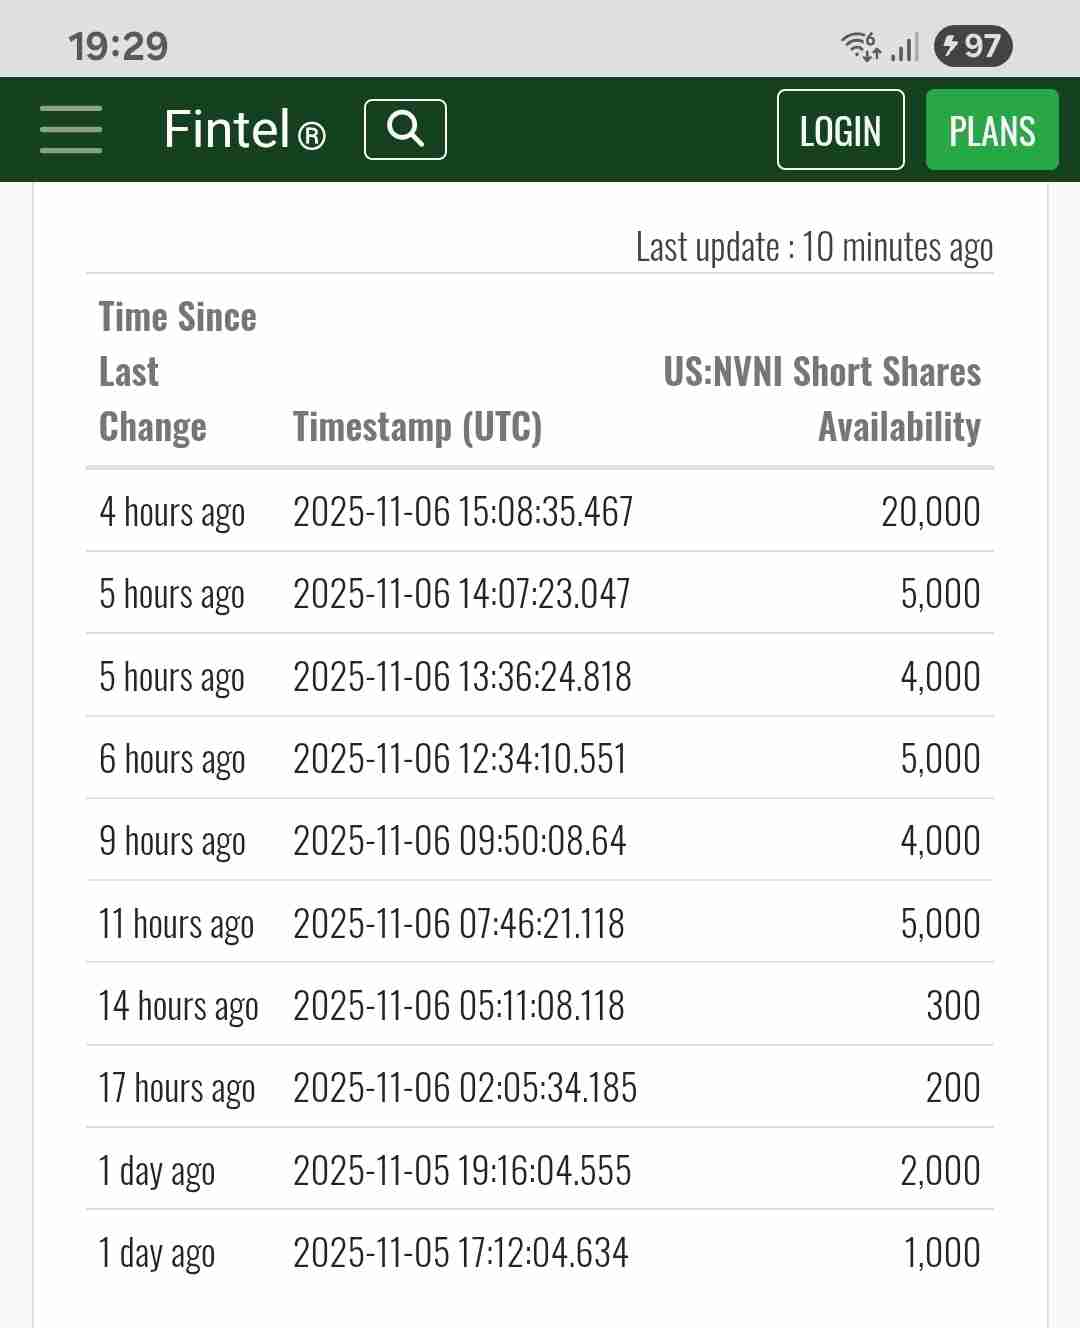Select the '9 hours ago' cell
1080x1328 pixels.
(172, 841)
